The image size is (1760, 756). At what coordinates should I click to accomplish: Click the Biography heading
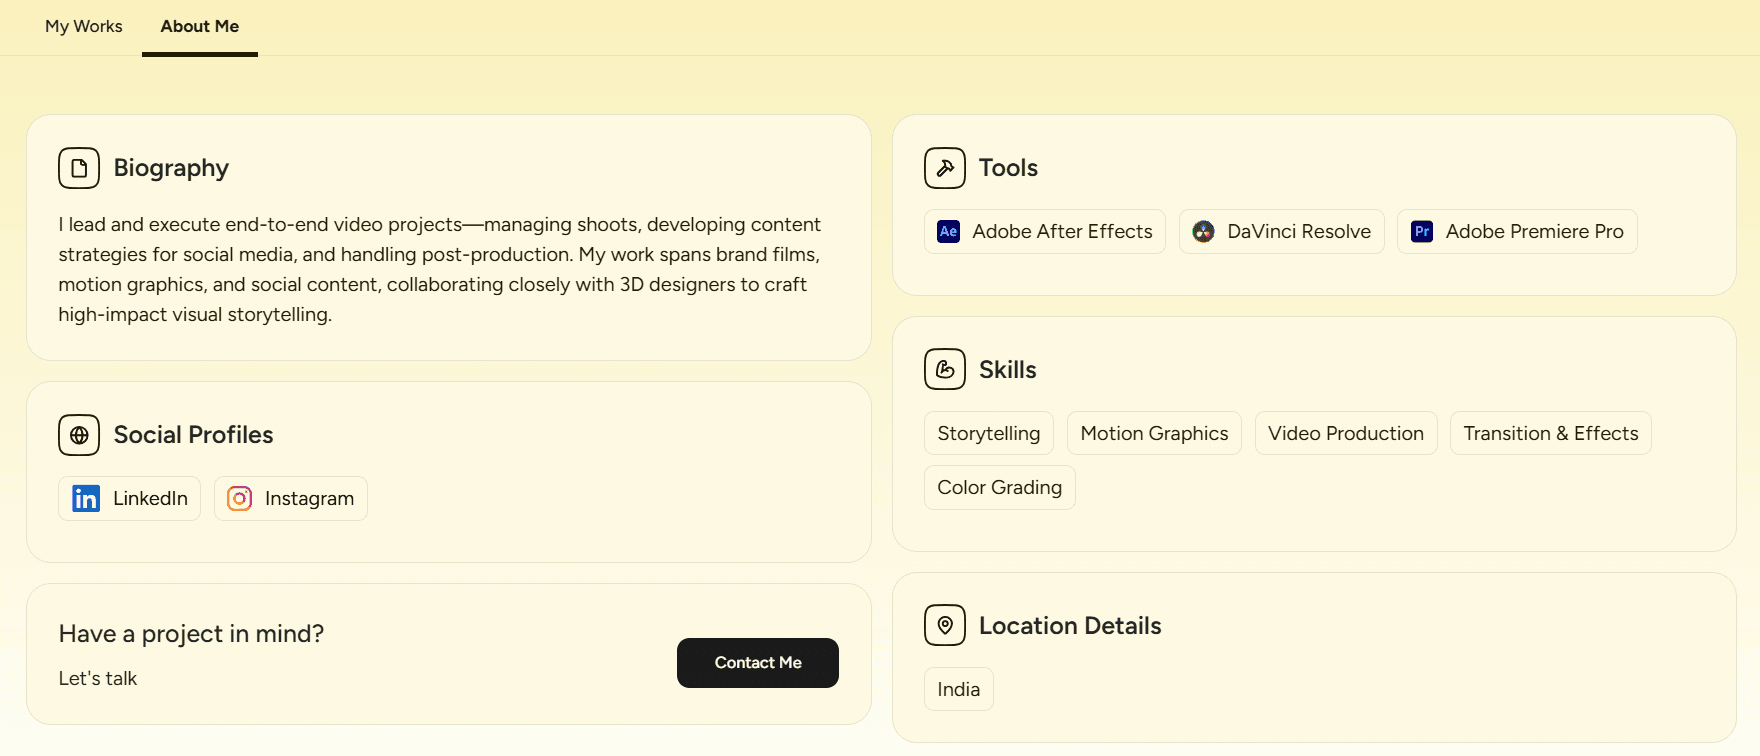[x=171, y=168]
